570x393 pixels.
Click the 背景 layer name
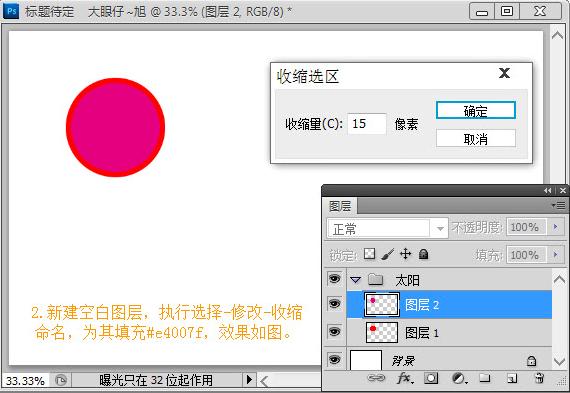[403, 361]
